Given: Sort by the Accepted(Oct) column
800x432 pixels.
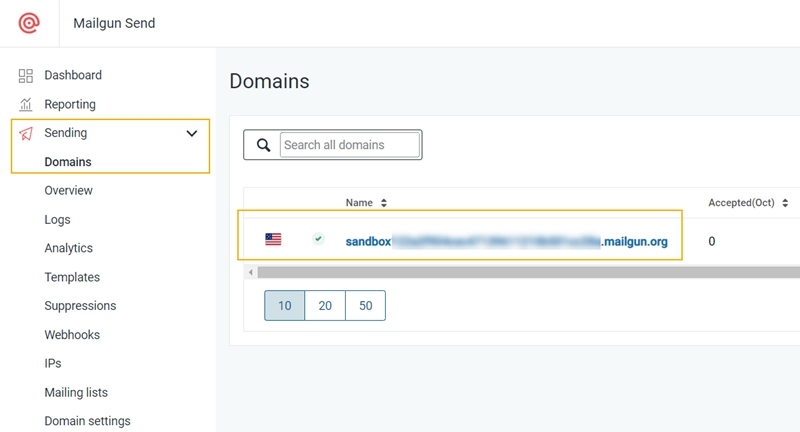Looking at the screenshot, I should tap(748, 202).
